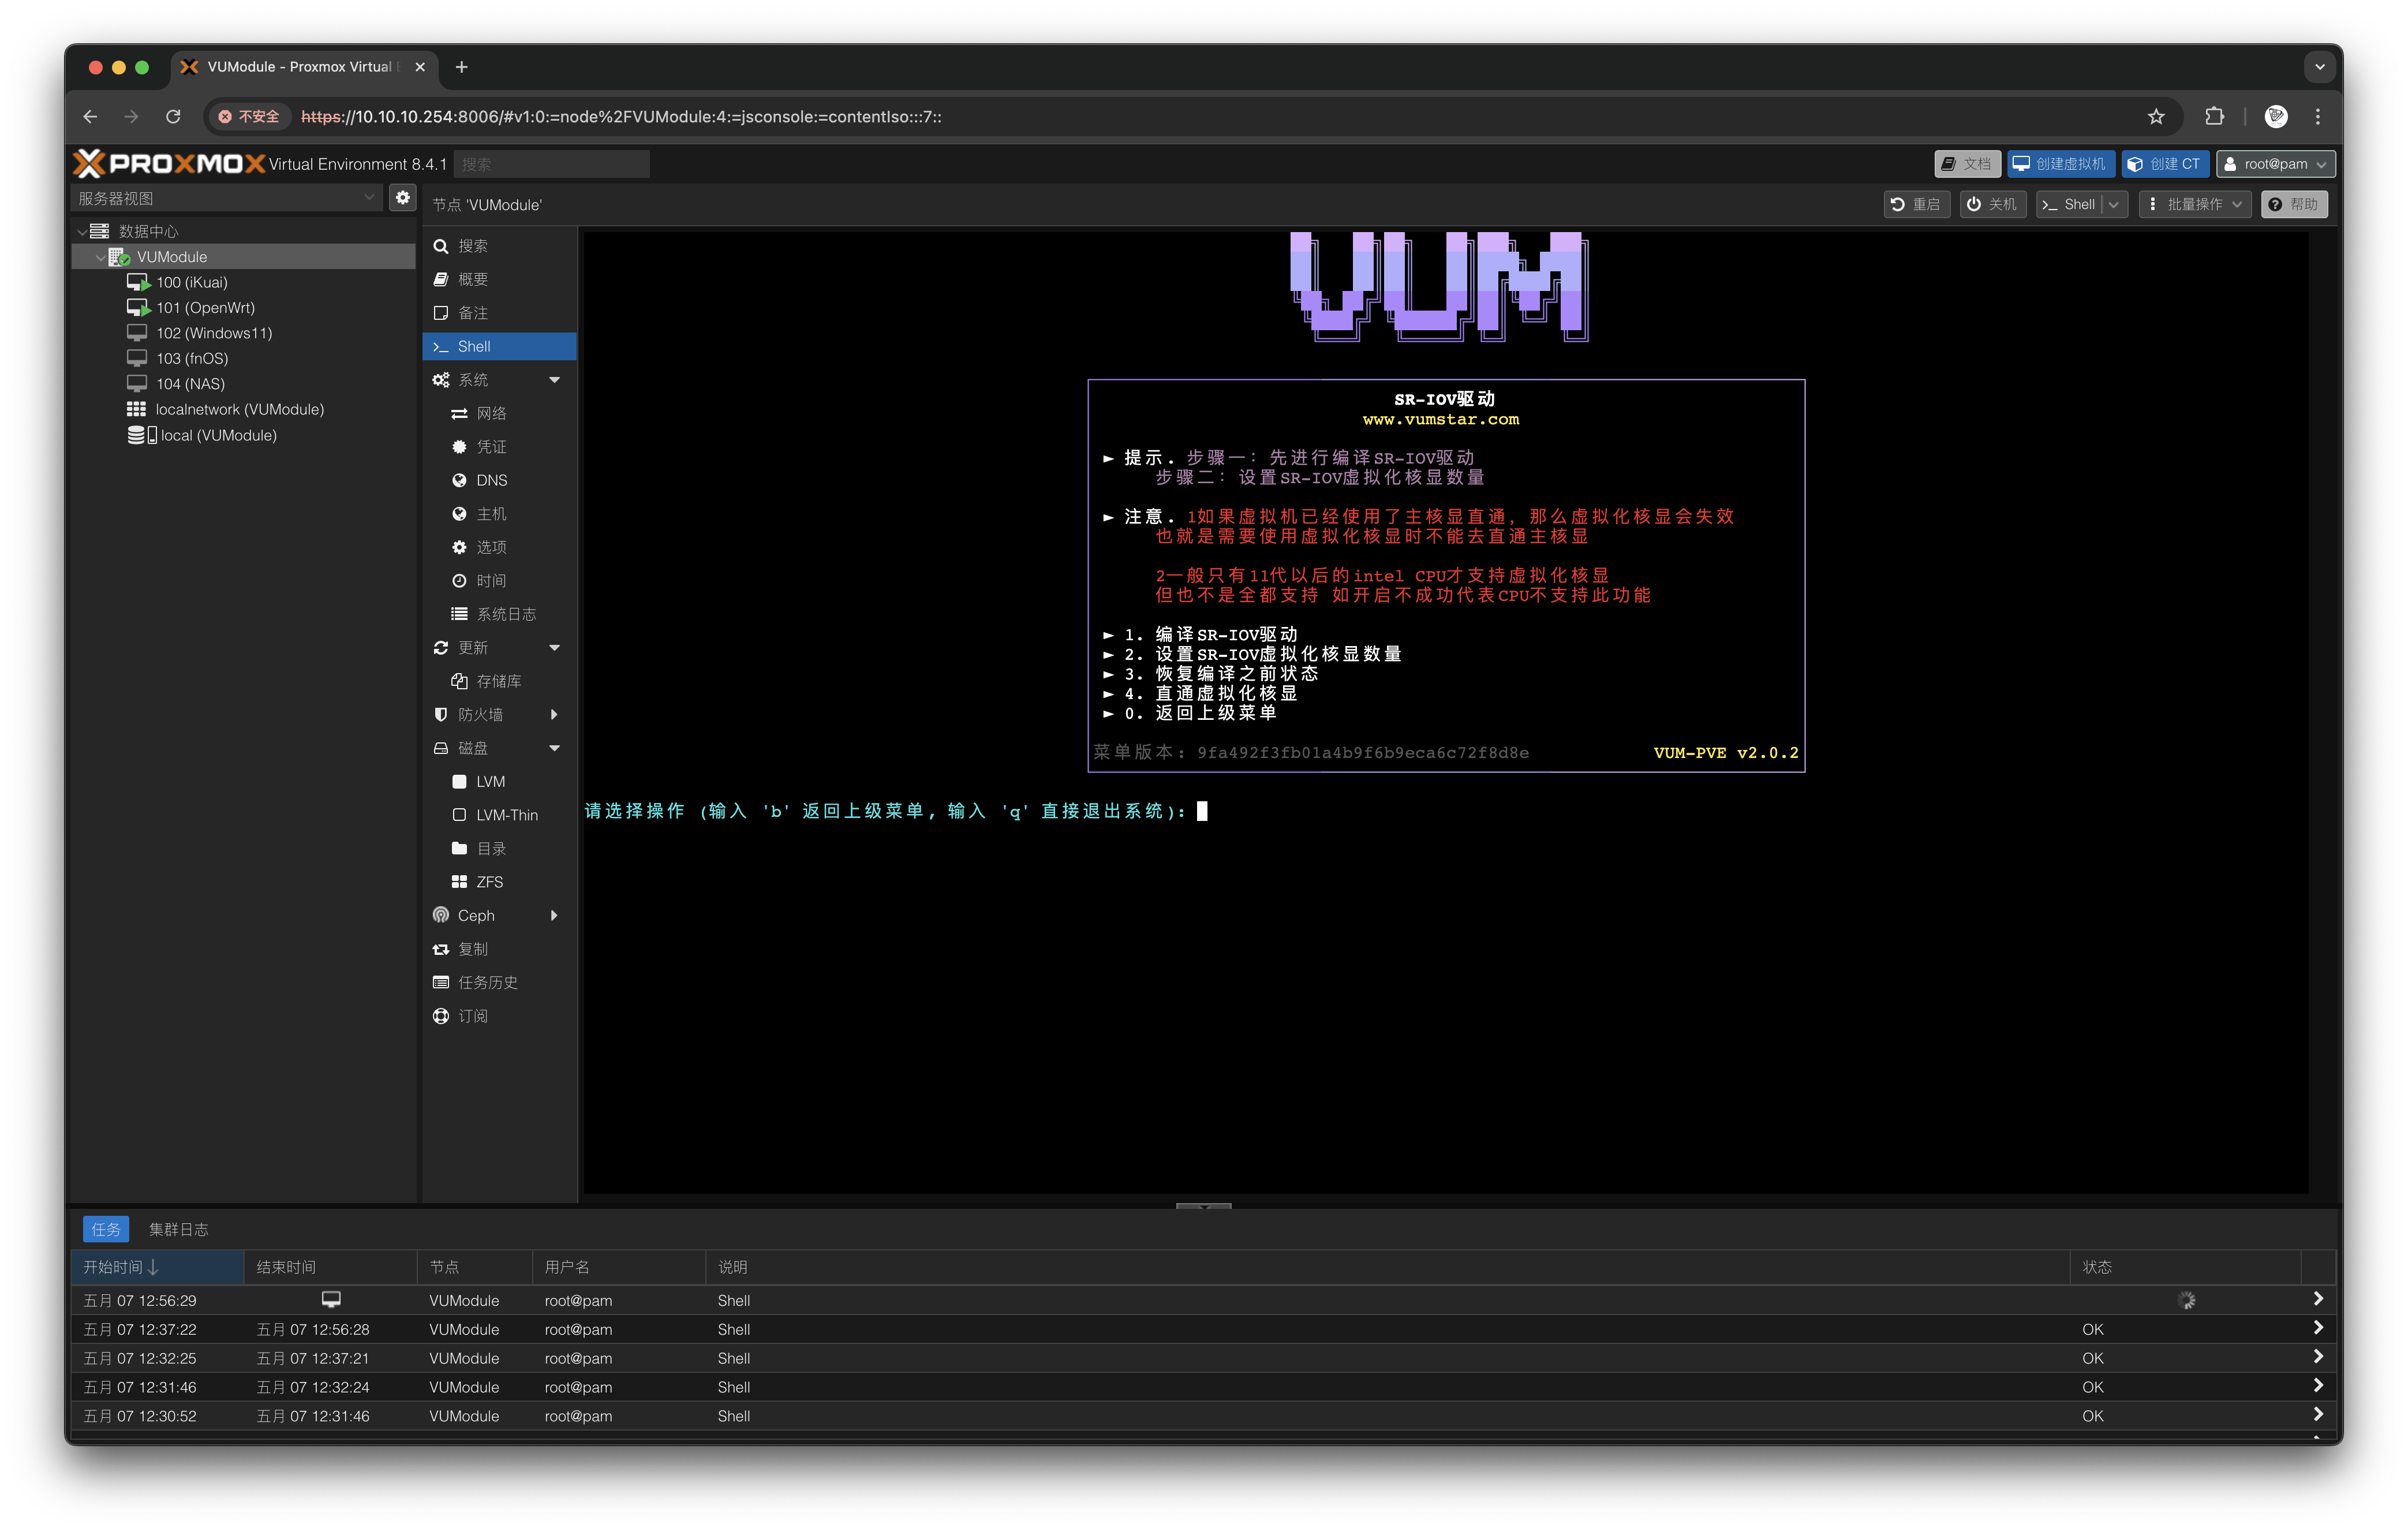Collapse the 磁盘 (Disks) section
2408x1531 pixels.
(555, 747)
